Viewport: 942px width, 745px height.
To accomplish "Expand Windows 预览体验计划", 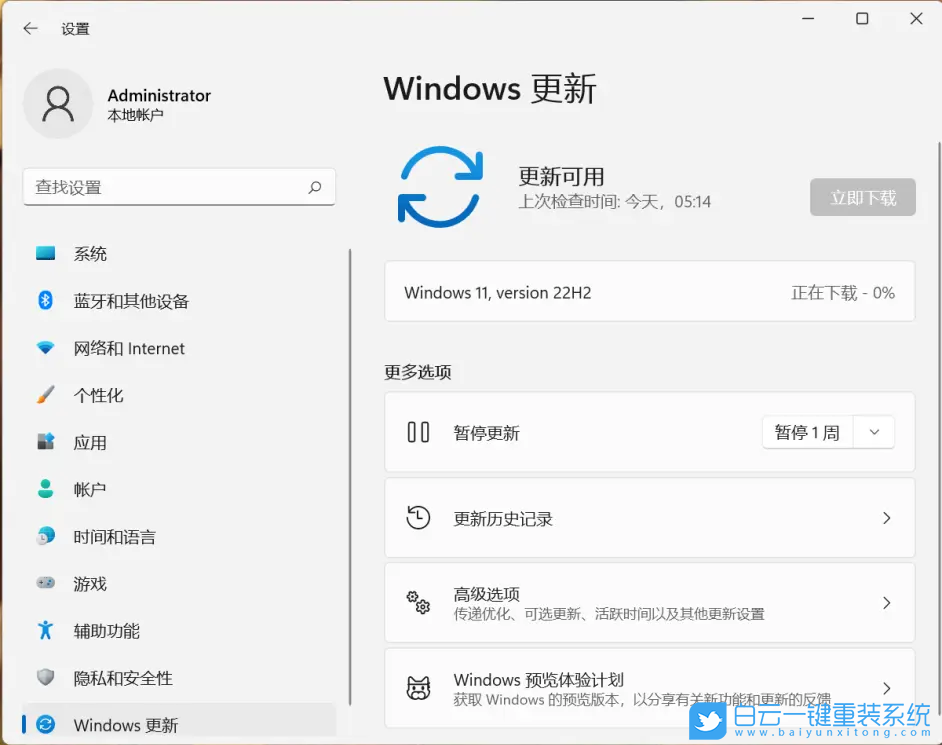I will (650, 688).
